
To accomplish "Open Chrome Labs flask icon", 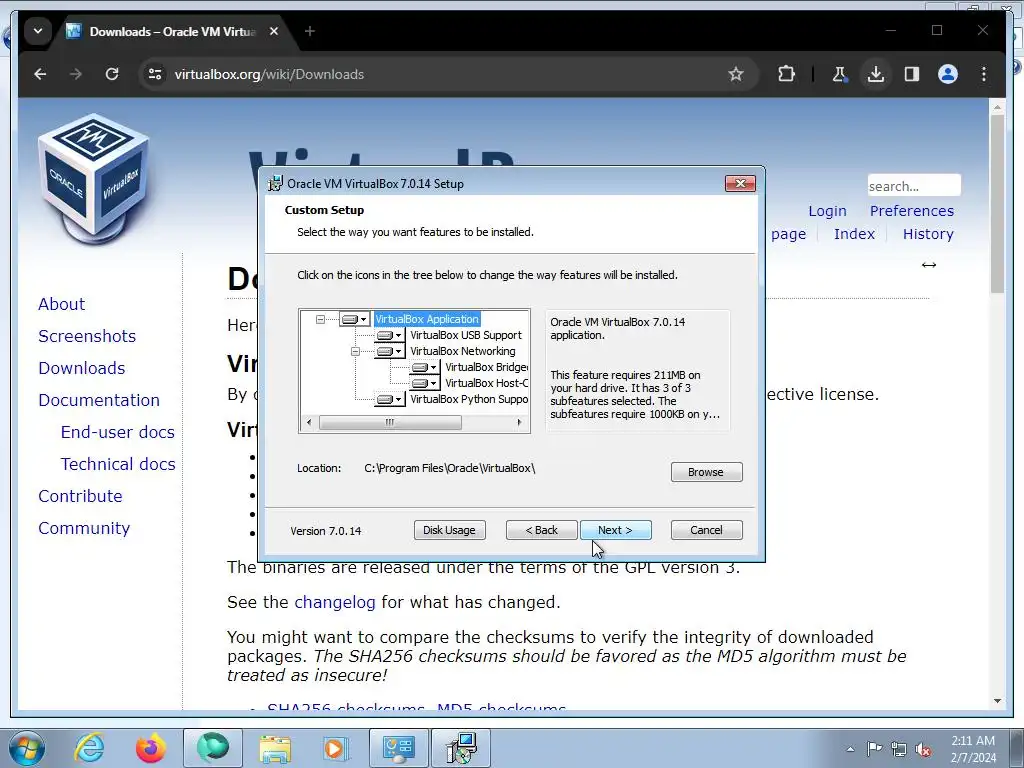I will point(840,74).
